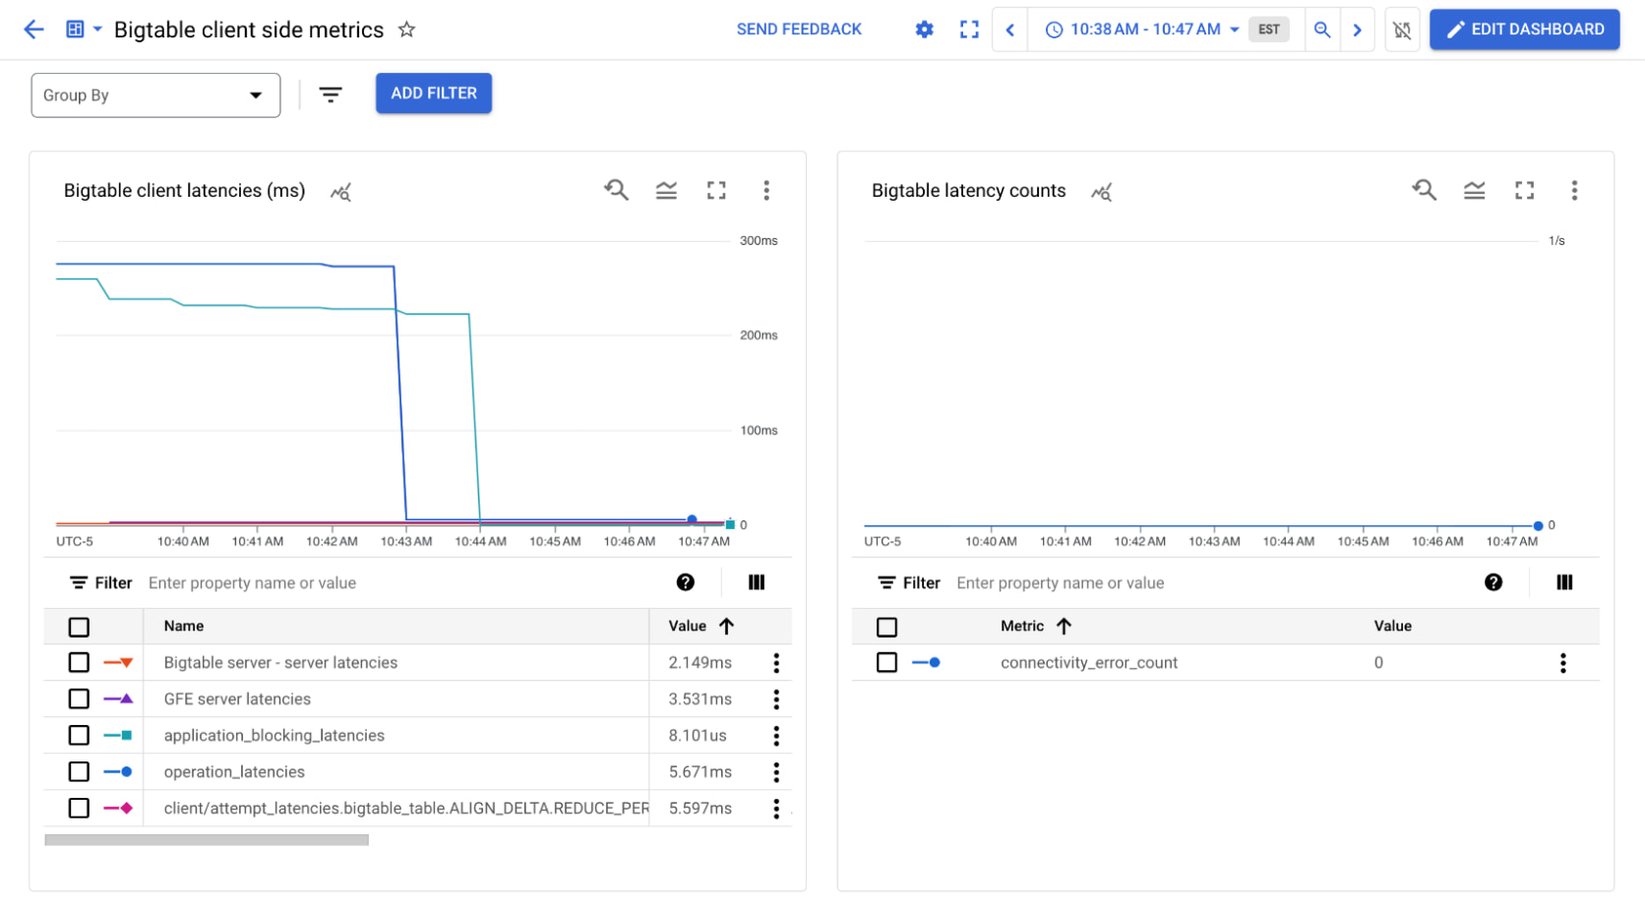
Task: Open row menu for application_blocking_latencies
Action: 776,735
